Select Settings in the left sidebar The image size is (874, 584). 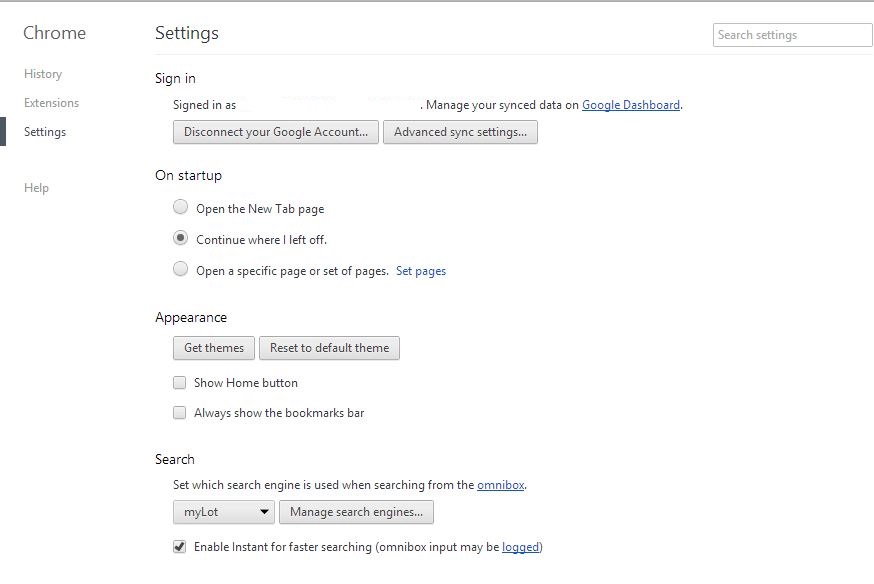pos(45,132)
